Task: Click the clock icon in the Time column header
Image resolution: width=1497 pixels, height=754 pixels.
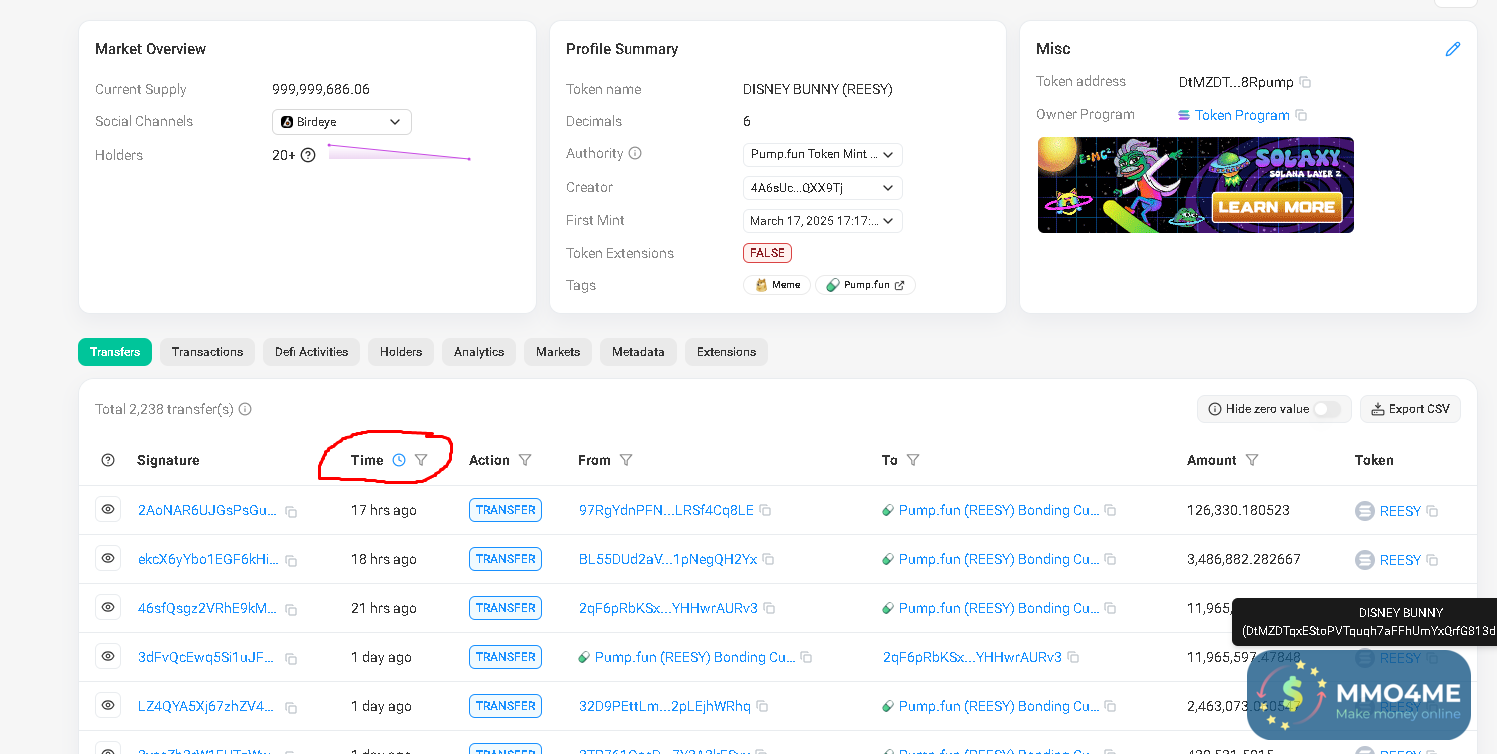Action: [x=399, y=460]
